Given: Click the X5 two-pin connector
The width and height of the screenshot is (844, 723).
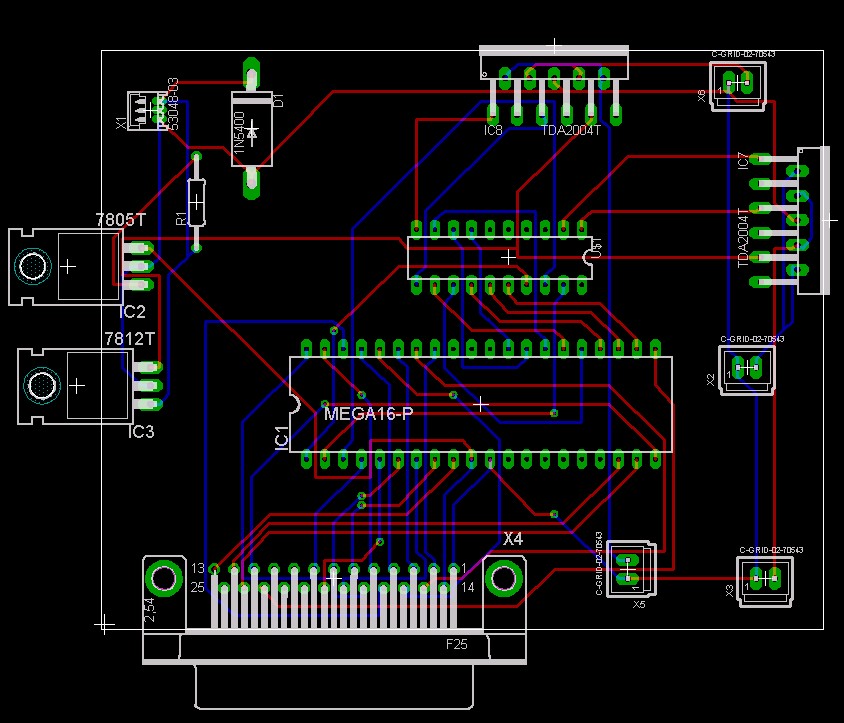Looking at the screenshot, I should point(630,571).
